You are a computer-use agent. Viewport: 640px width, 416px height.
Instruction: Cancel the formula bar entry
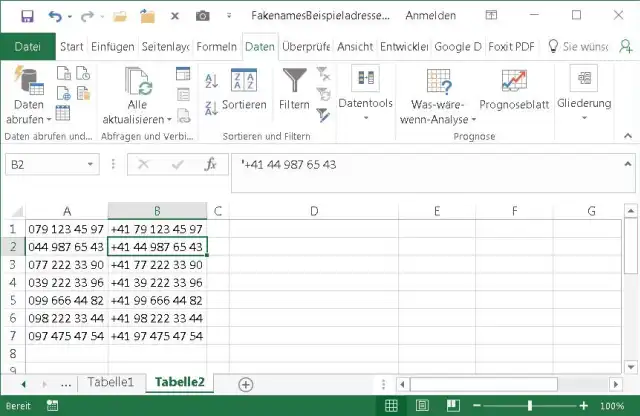pos(143,165)
